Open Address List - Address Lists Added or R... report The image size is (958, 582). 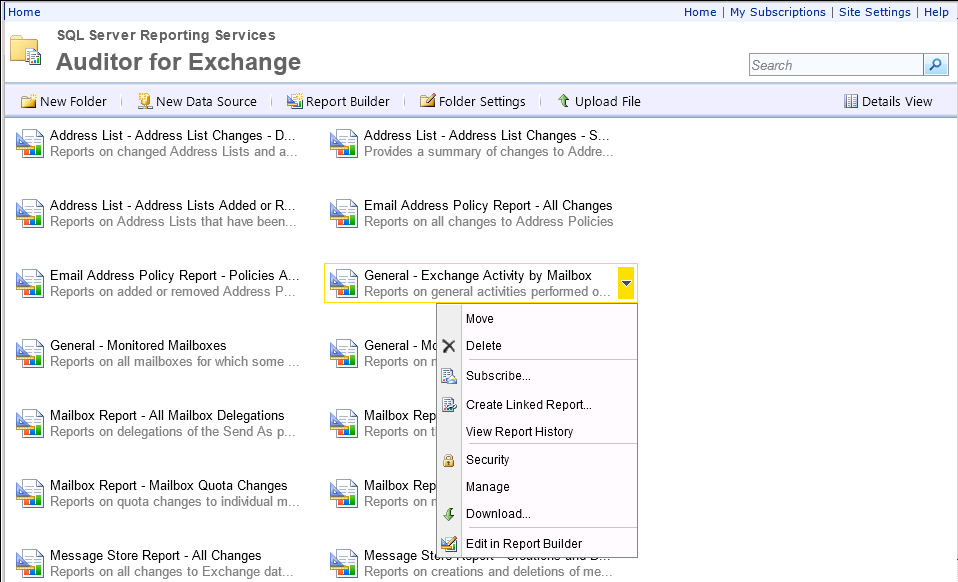172,205
